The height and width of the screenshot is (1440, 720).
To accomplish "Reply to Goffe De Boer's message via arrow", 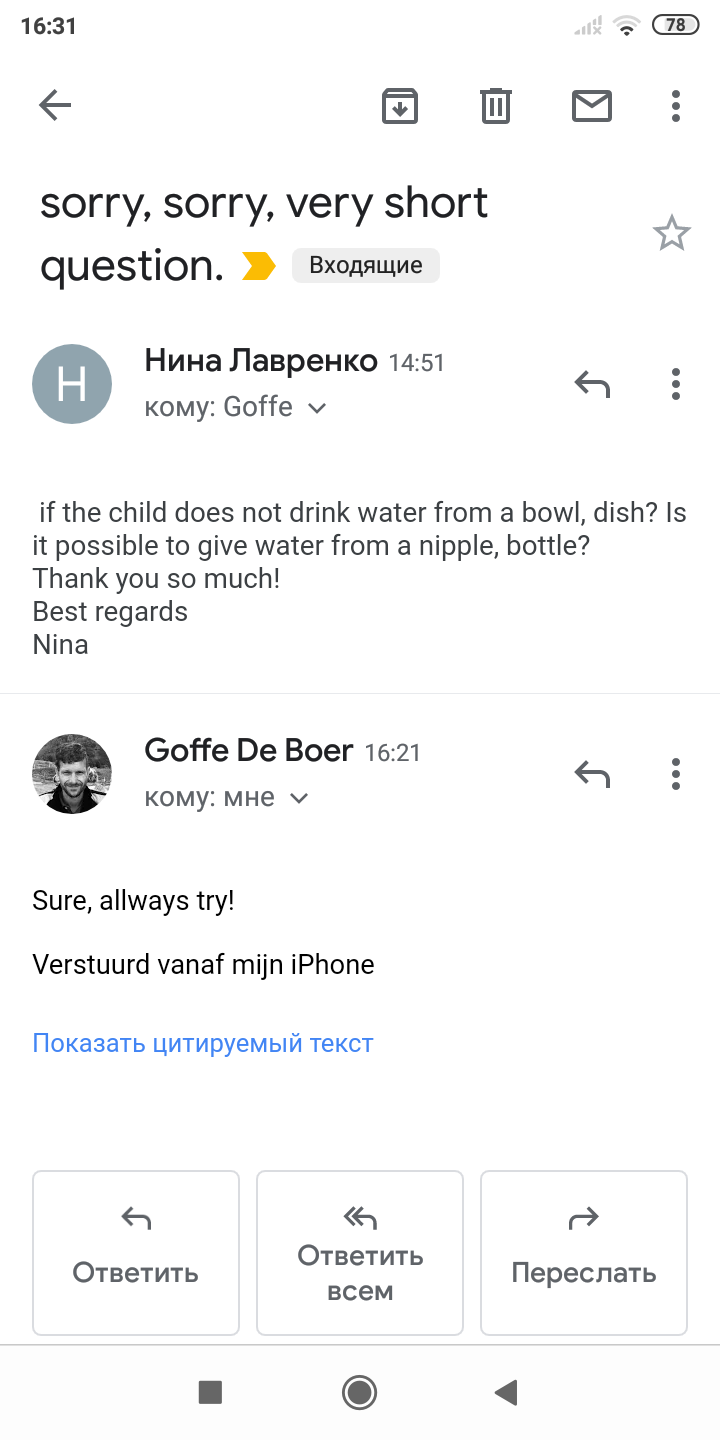I will (592, 773).
